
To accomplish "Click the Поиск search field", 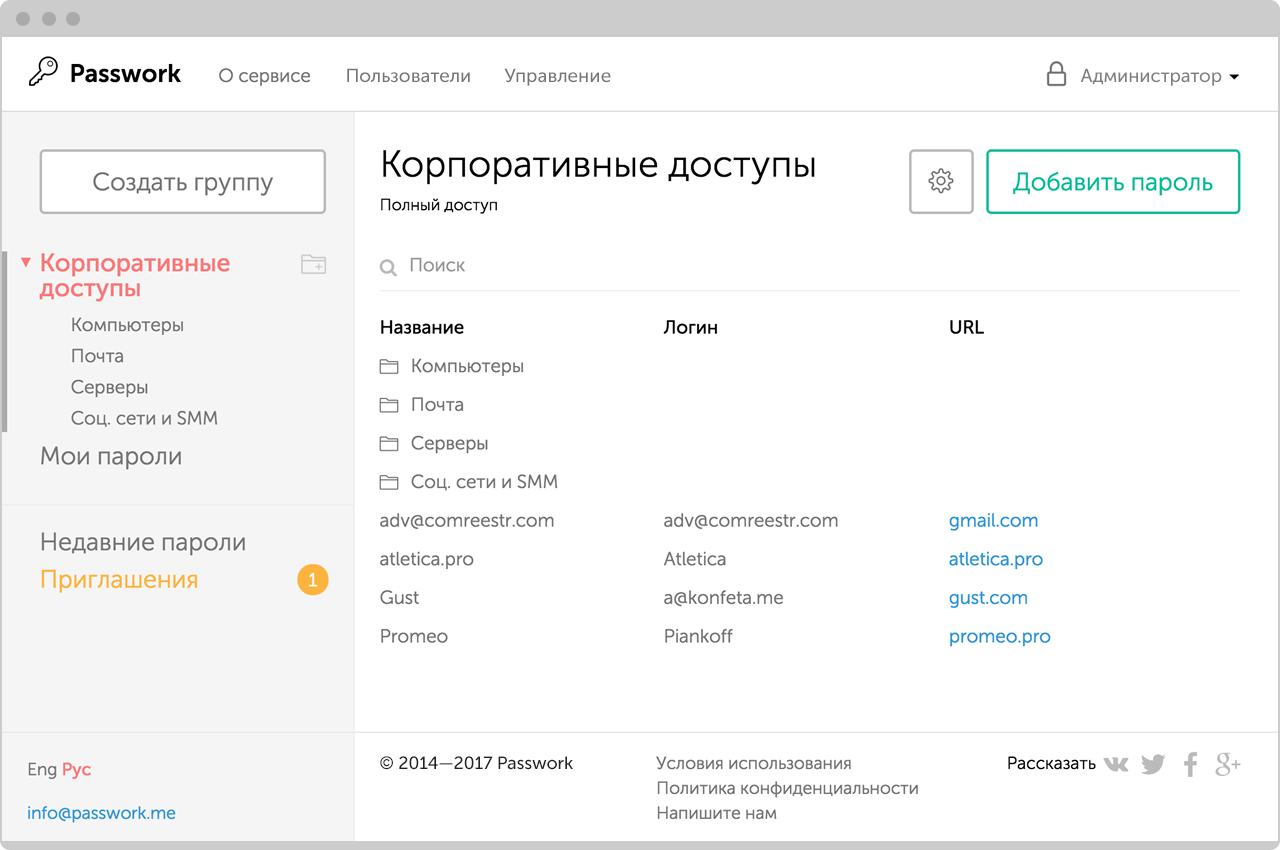I will [810, 266].
